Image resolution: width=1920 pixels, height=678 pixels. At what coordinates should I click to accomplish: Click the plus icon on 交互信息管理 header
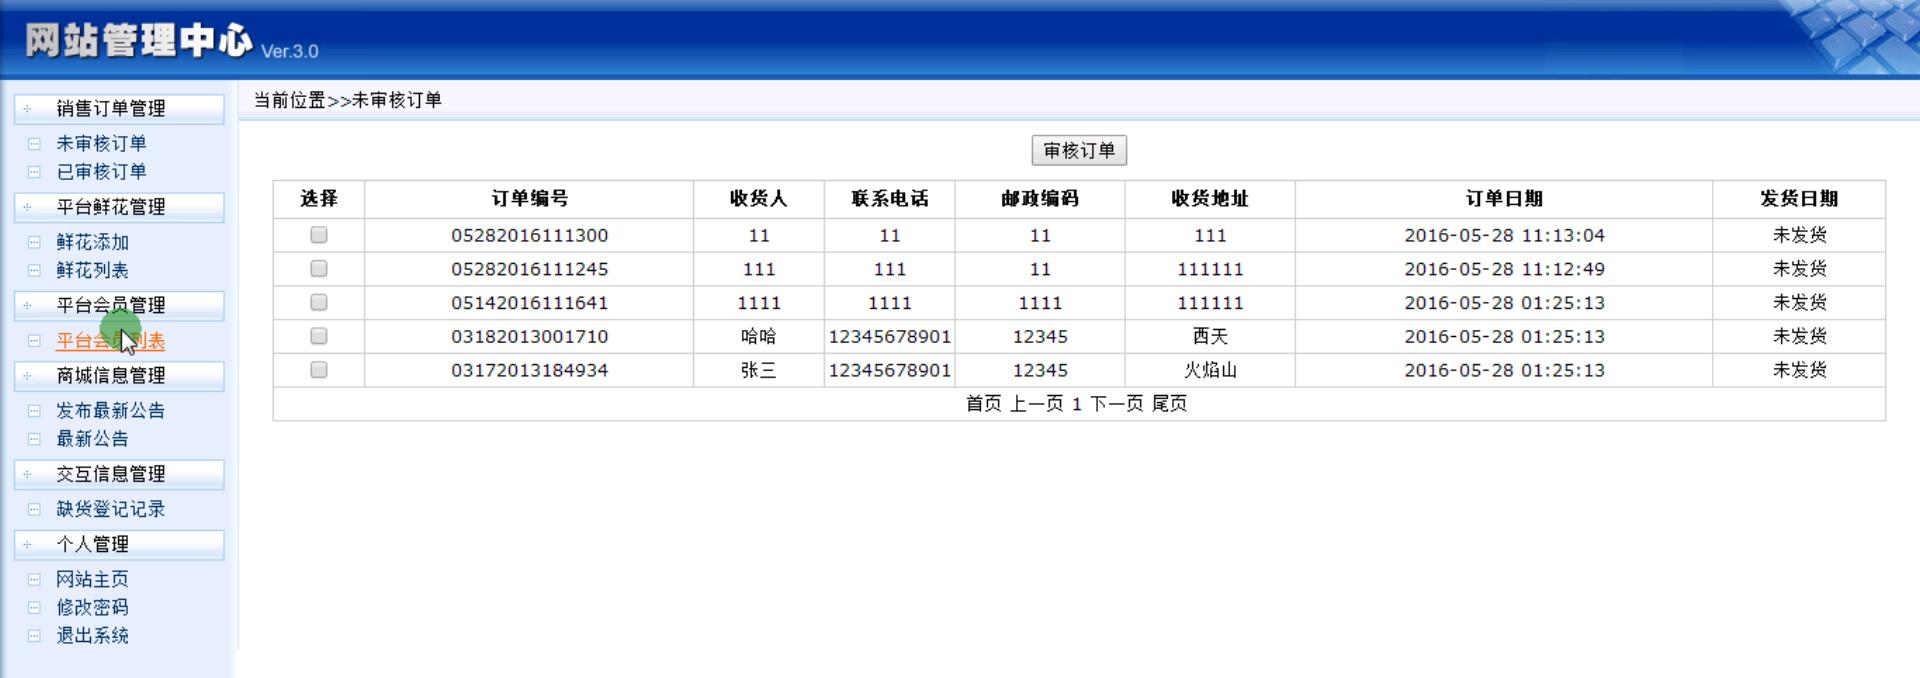point(28,475)
